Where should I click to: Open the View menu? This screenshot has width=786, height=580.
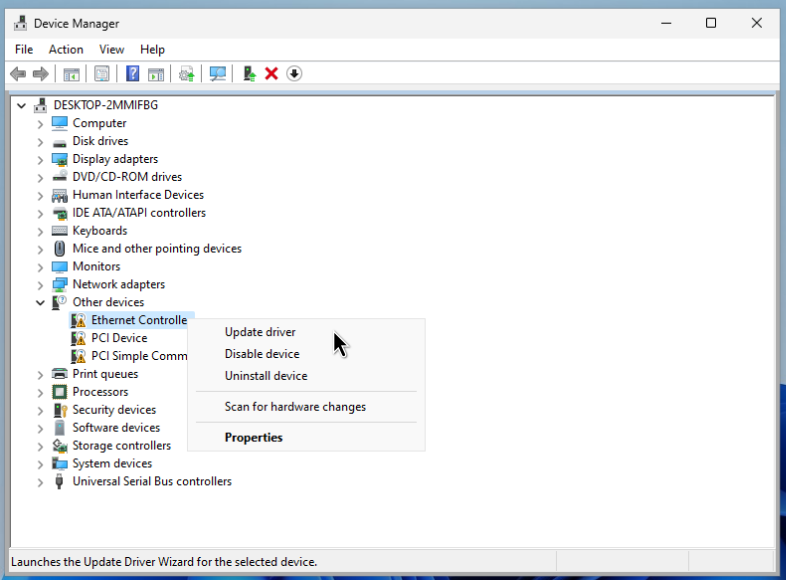pyautogui.click(x=112, y=49)
